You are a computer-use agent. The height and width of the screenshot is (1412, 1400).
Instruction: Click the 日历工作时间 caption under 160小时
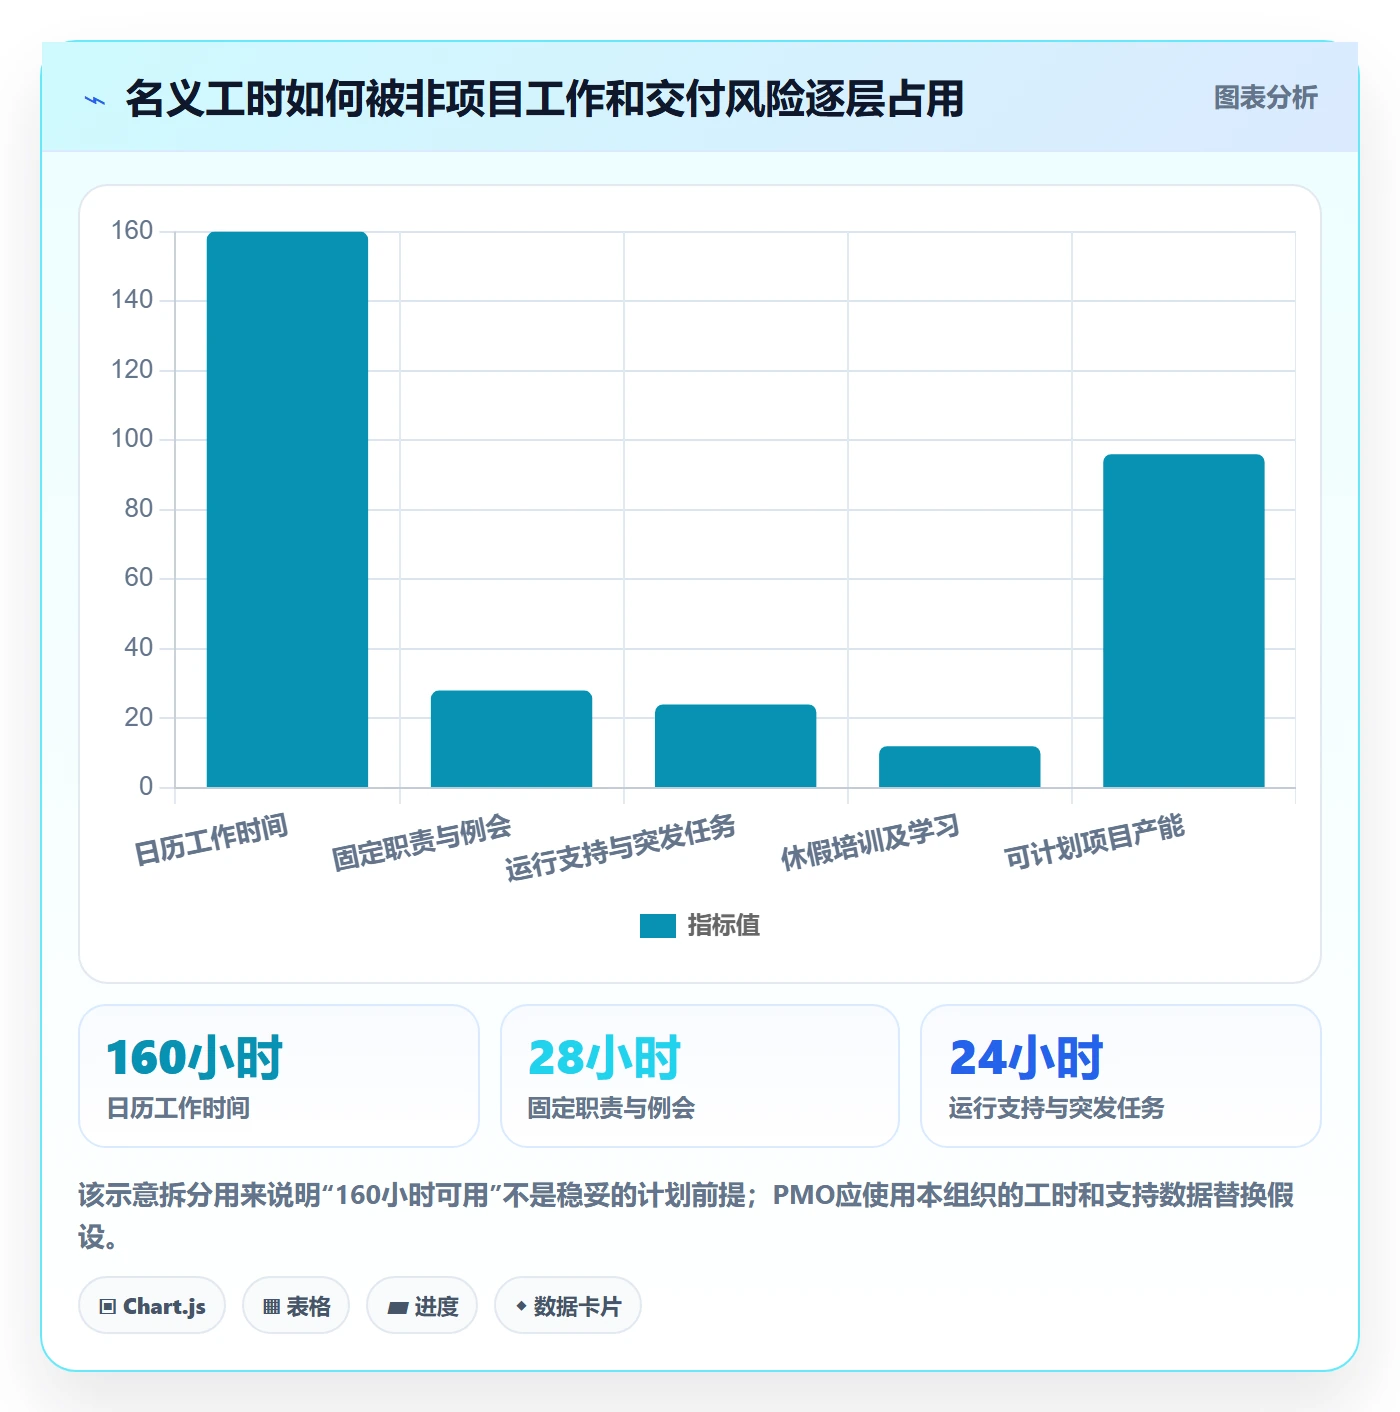tap(178, 1108)
